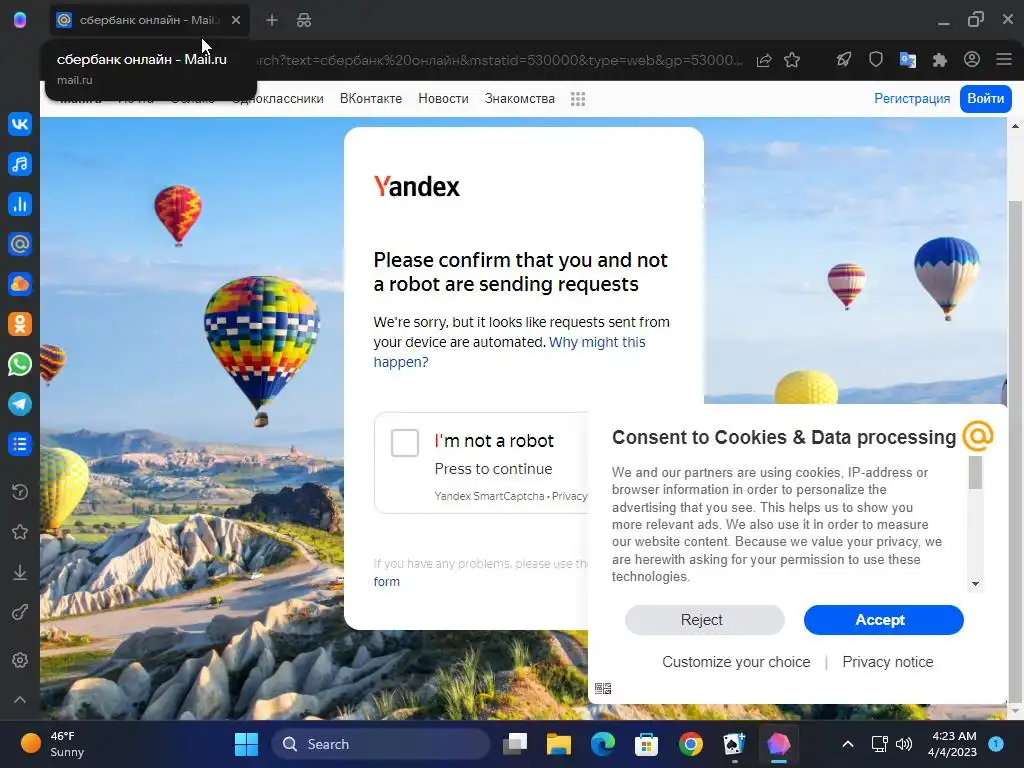Open Одноклассники in the Mail.ru nav
1024x768 pixels.
coord(278,99)
